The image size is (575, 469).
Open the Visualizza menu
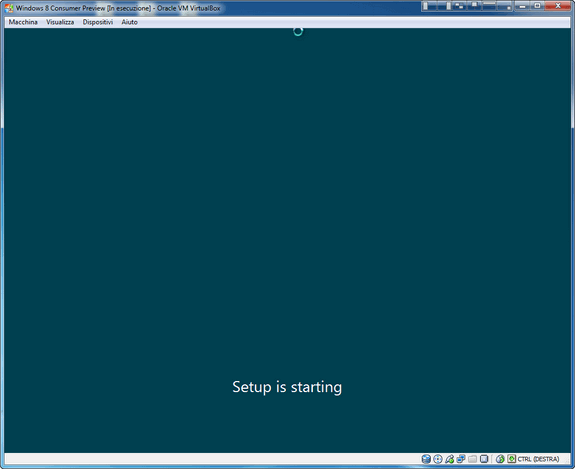point(60,22)
